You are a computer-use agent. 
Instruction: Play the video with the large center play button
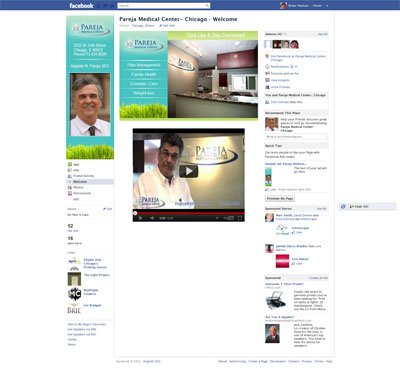pyautogui.click(x=189, y=171)
